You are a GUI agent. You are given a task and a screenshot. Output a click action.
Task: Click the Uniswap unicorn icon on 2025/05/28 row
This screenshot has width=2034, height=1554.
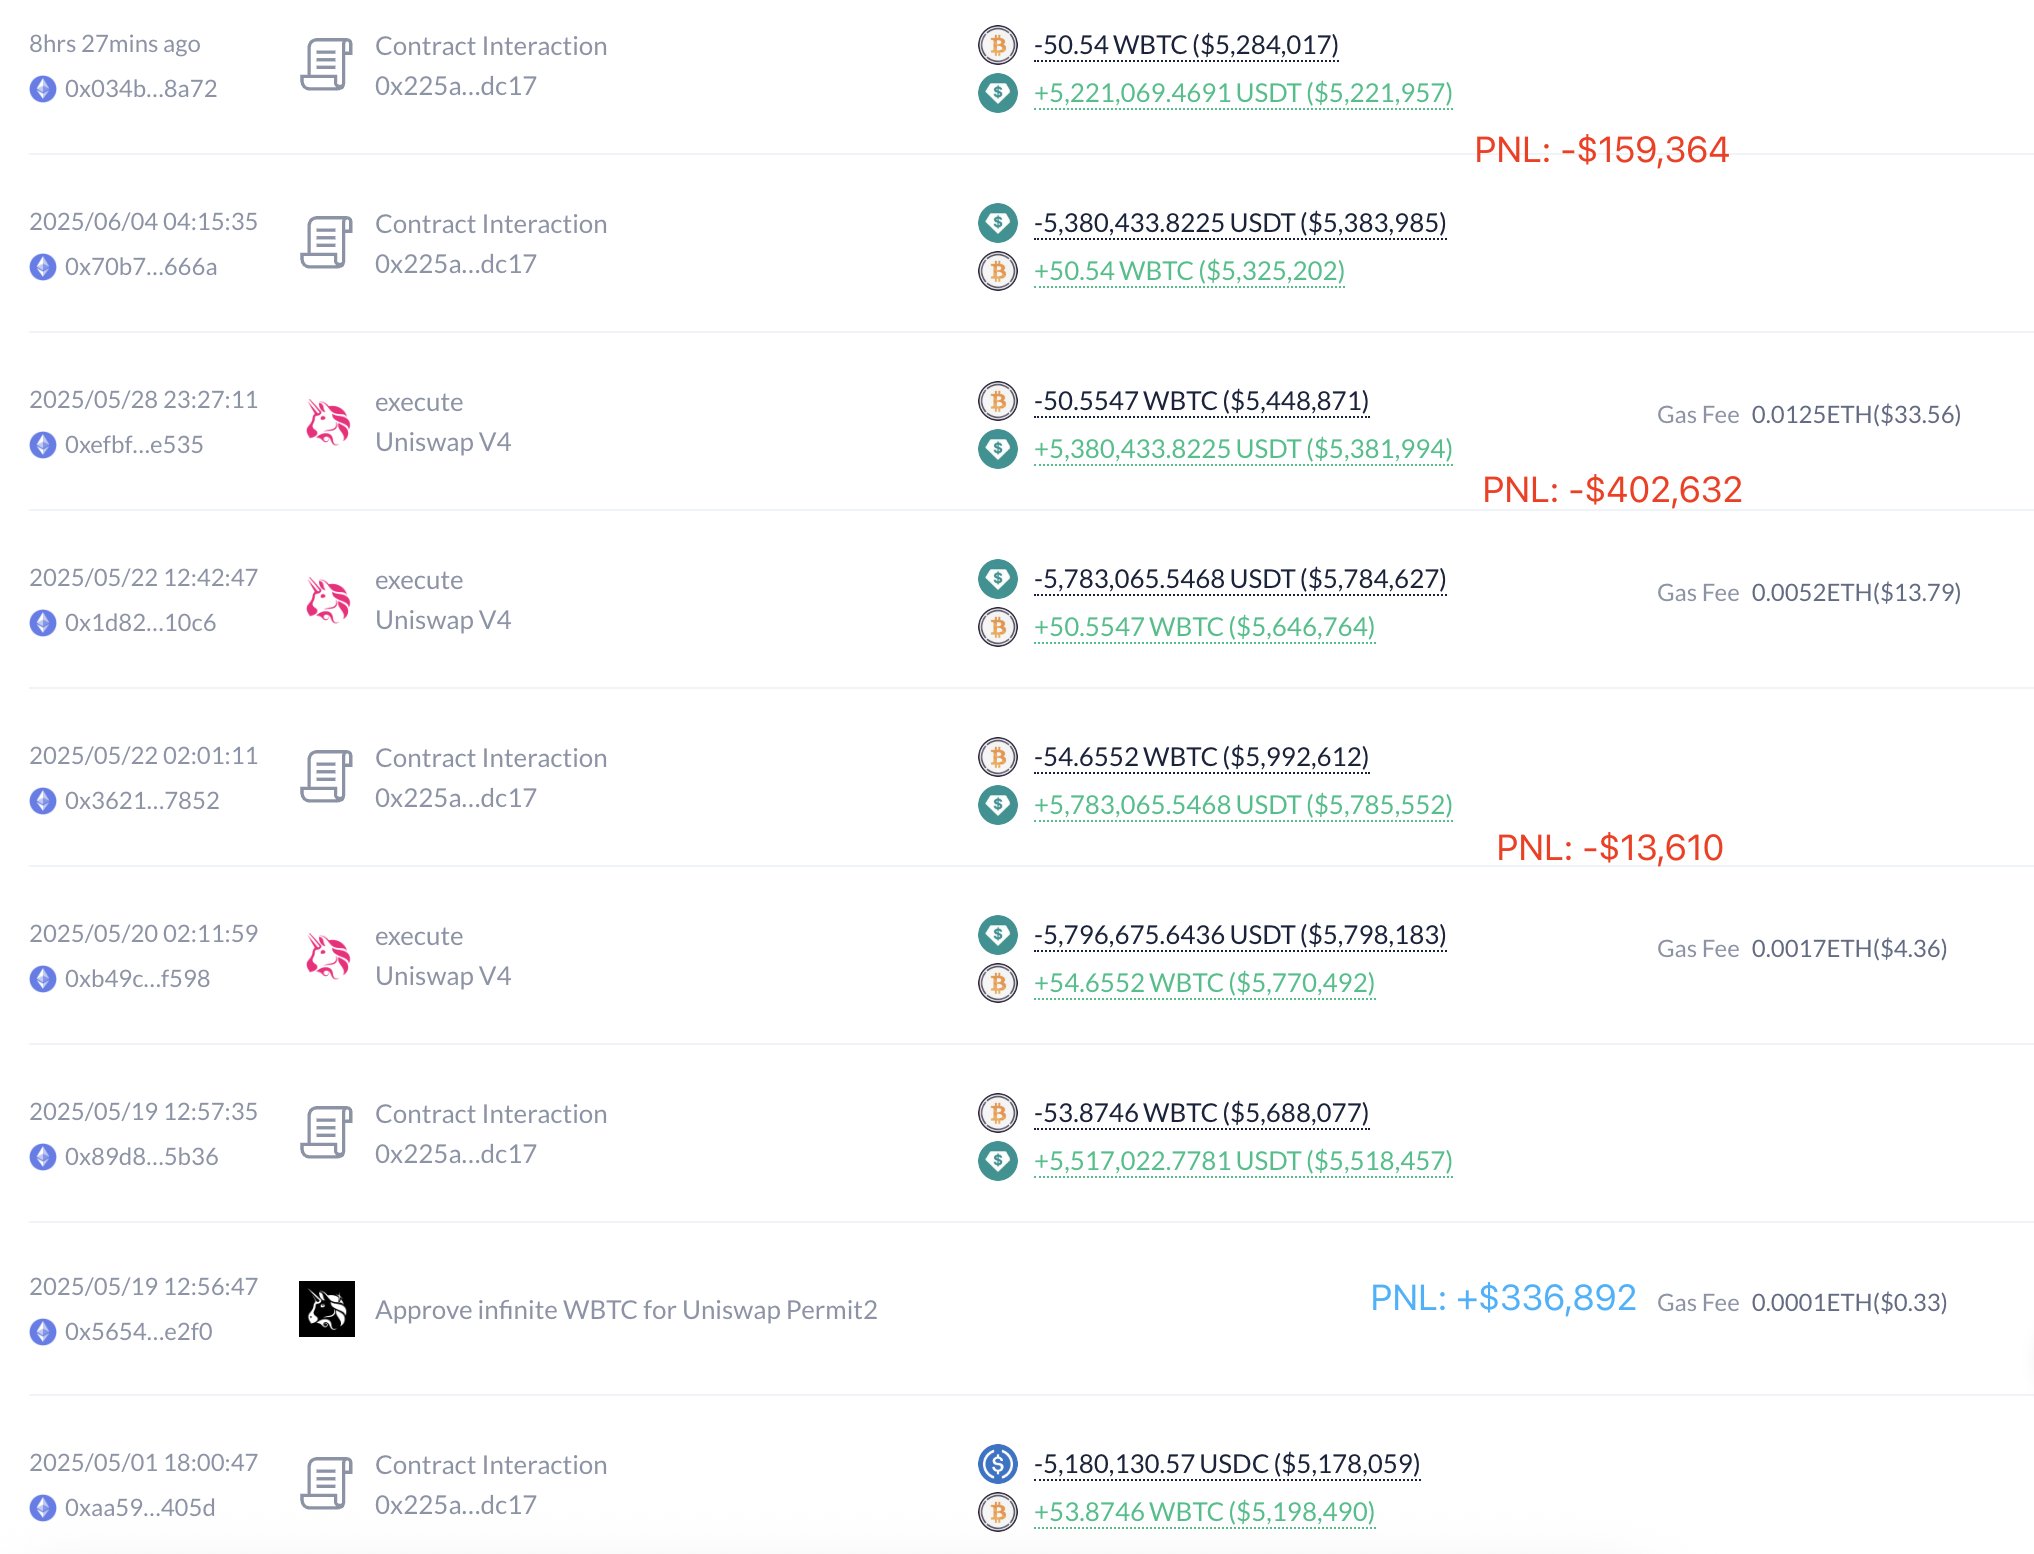click(328, 422)
